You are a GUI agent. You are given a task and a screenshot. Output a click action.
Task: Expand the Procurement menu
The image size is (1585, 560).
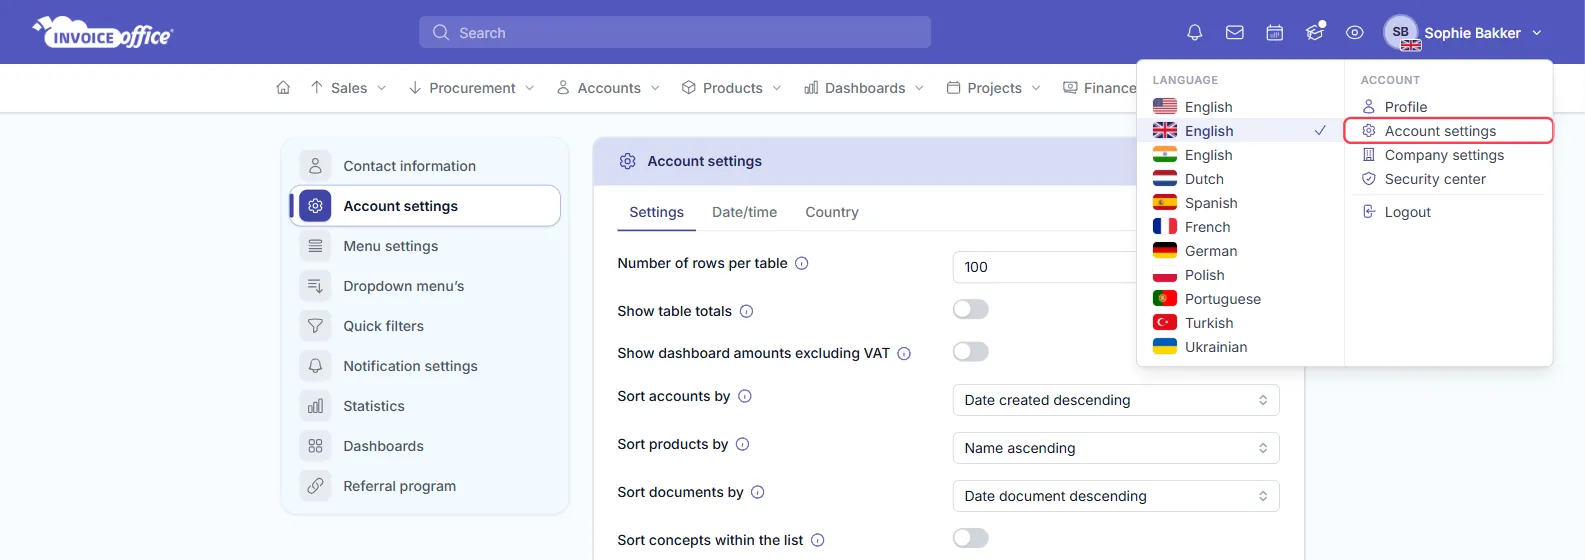coord(472,88)
